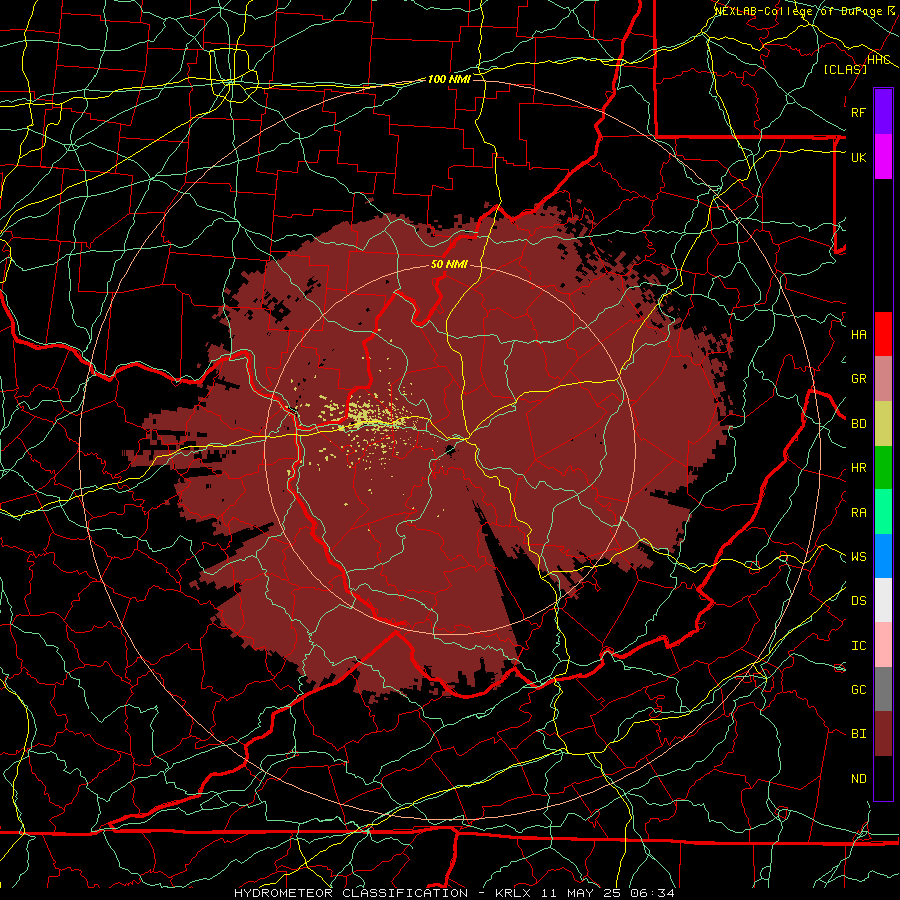Choose the DS white legend swatch
This screenshot has height=900, width=900.
coord(883,600)
